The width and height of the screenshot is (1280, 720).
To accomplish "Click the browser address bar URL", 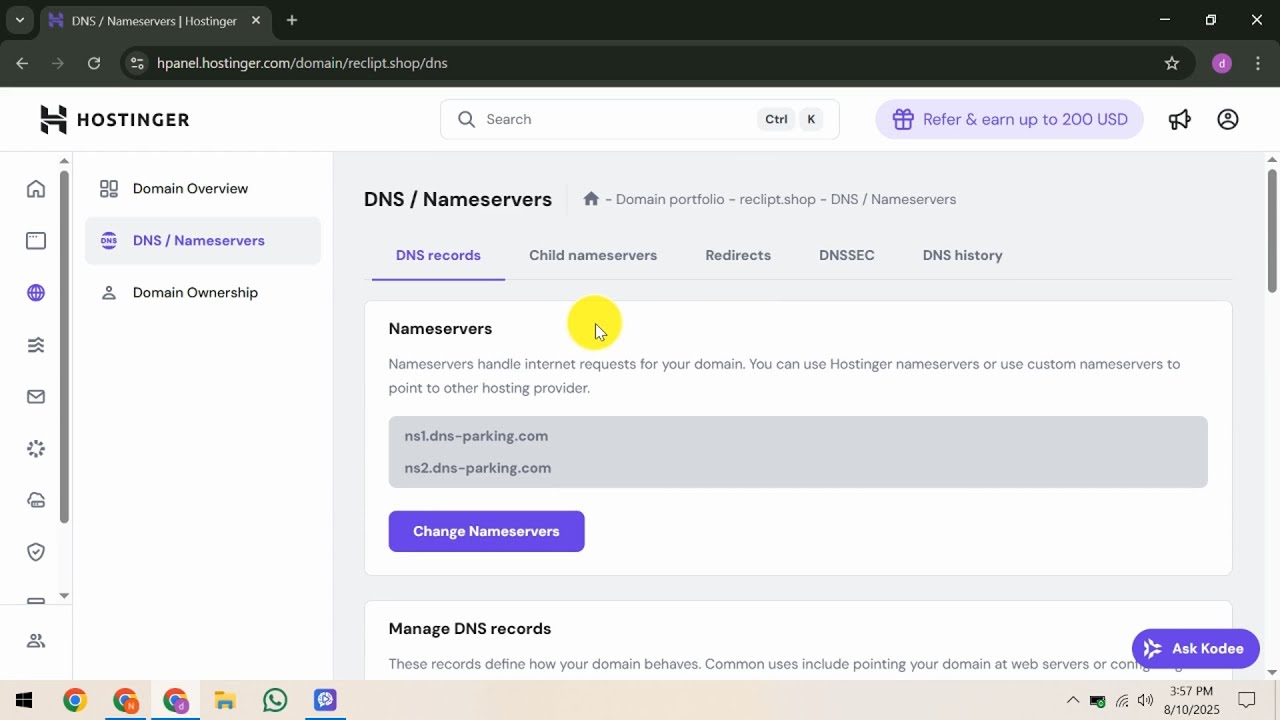I will click(x=302, y=63).
